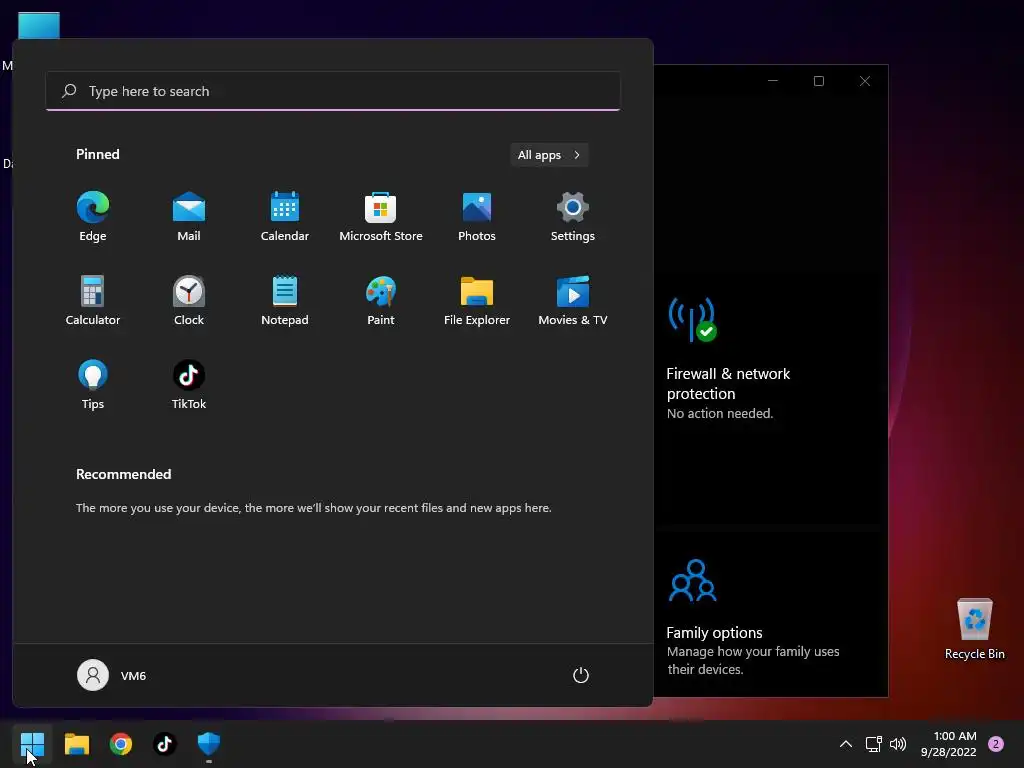Open Family options in Windows Security

click(x=714, y=633)
